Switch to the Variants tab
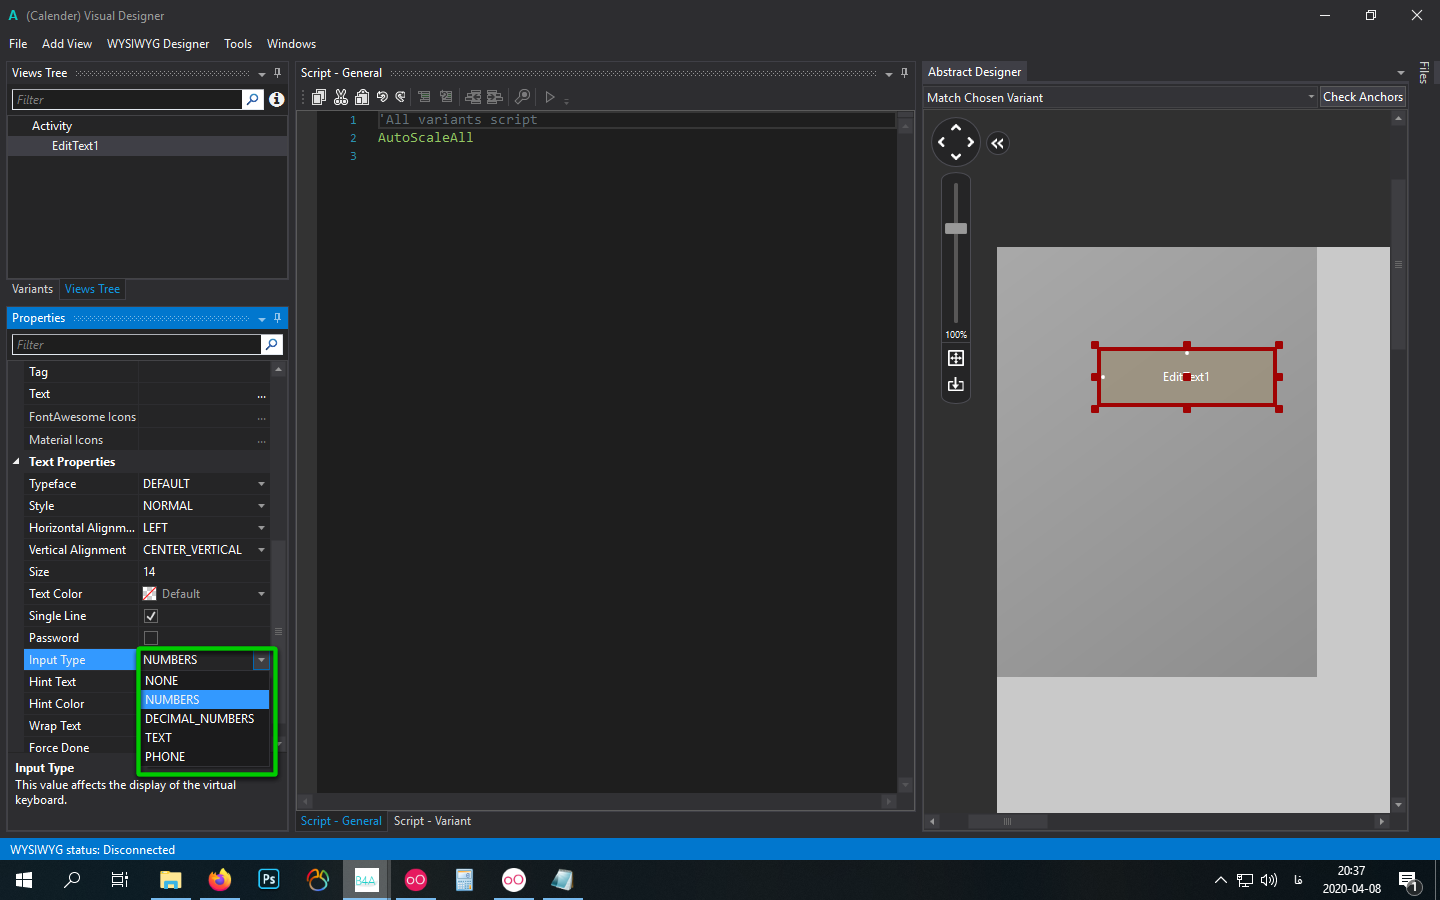 pos(32,289)
